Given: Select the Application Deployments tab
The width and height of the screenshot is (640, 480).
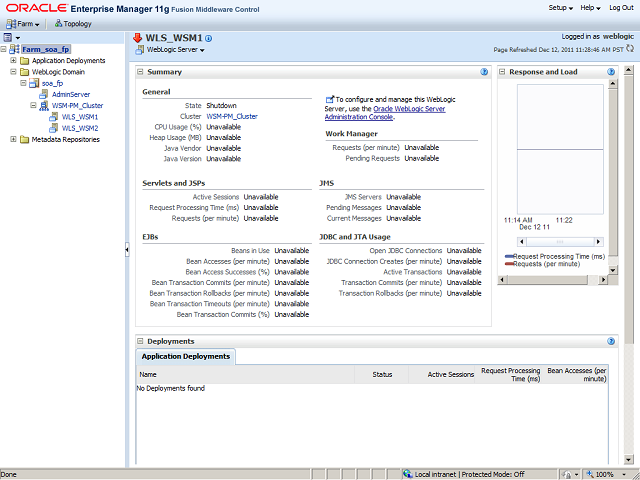Looking at the screenshot, I should pos(185,356).
